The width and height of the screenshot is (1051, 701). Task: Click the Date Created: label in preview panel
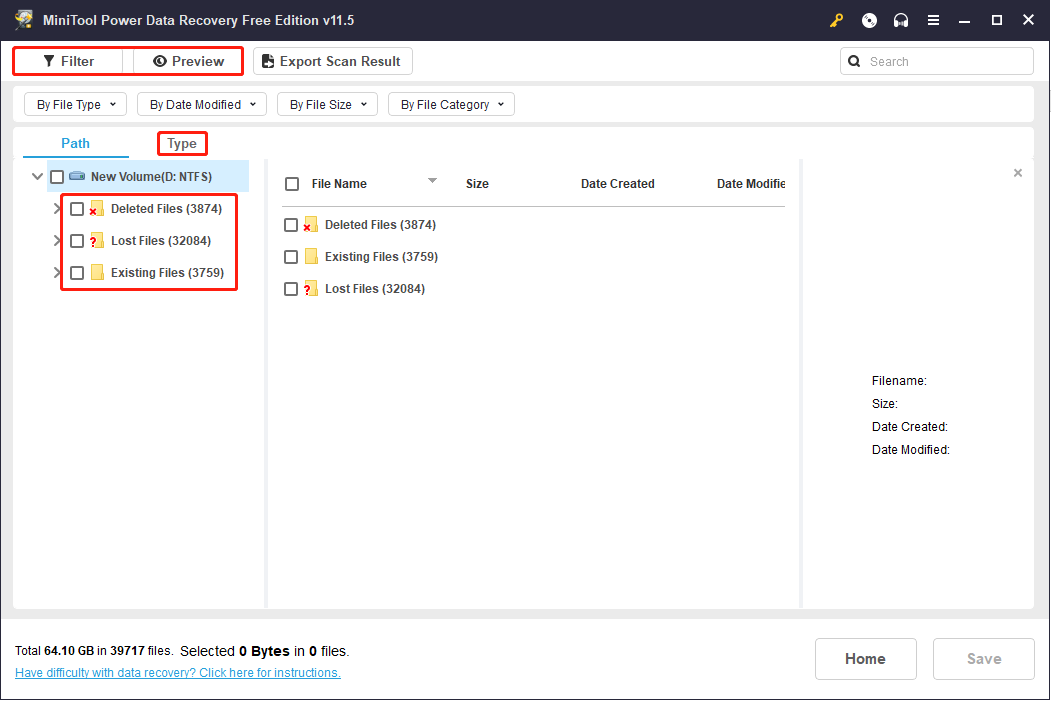coord(910,426)
